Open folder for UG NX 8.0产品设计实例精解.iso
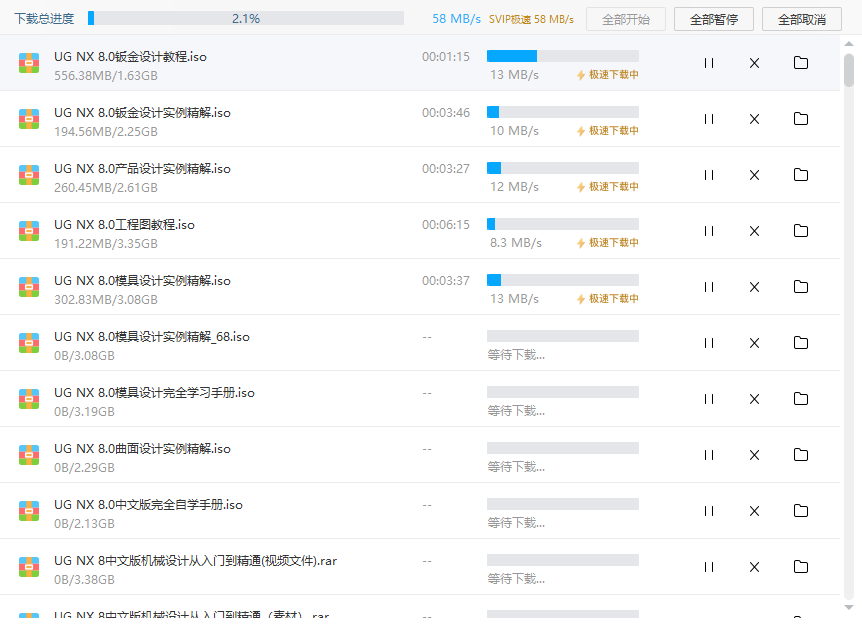862x626 pixels. [x=801, y=175]
